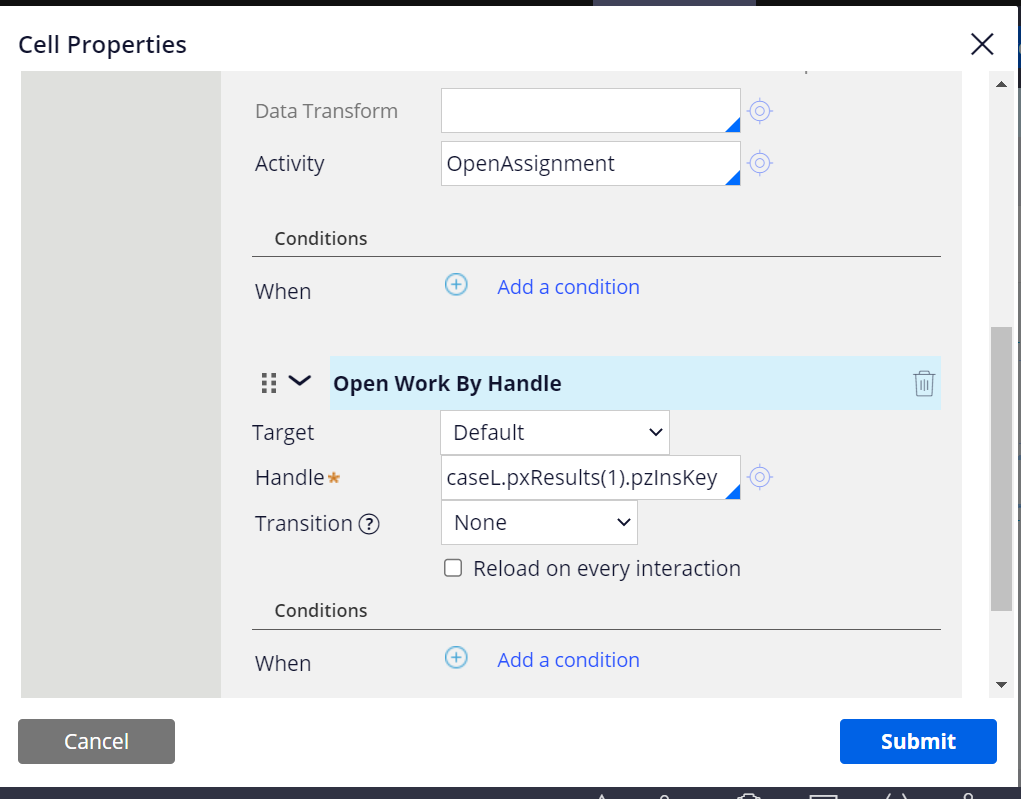Image resolution: width=1021 pixels, height=799 pixels.
Task: Delete the Open Work By Handle action
Action: (923, 382)
